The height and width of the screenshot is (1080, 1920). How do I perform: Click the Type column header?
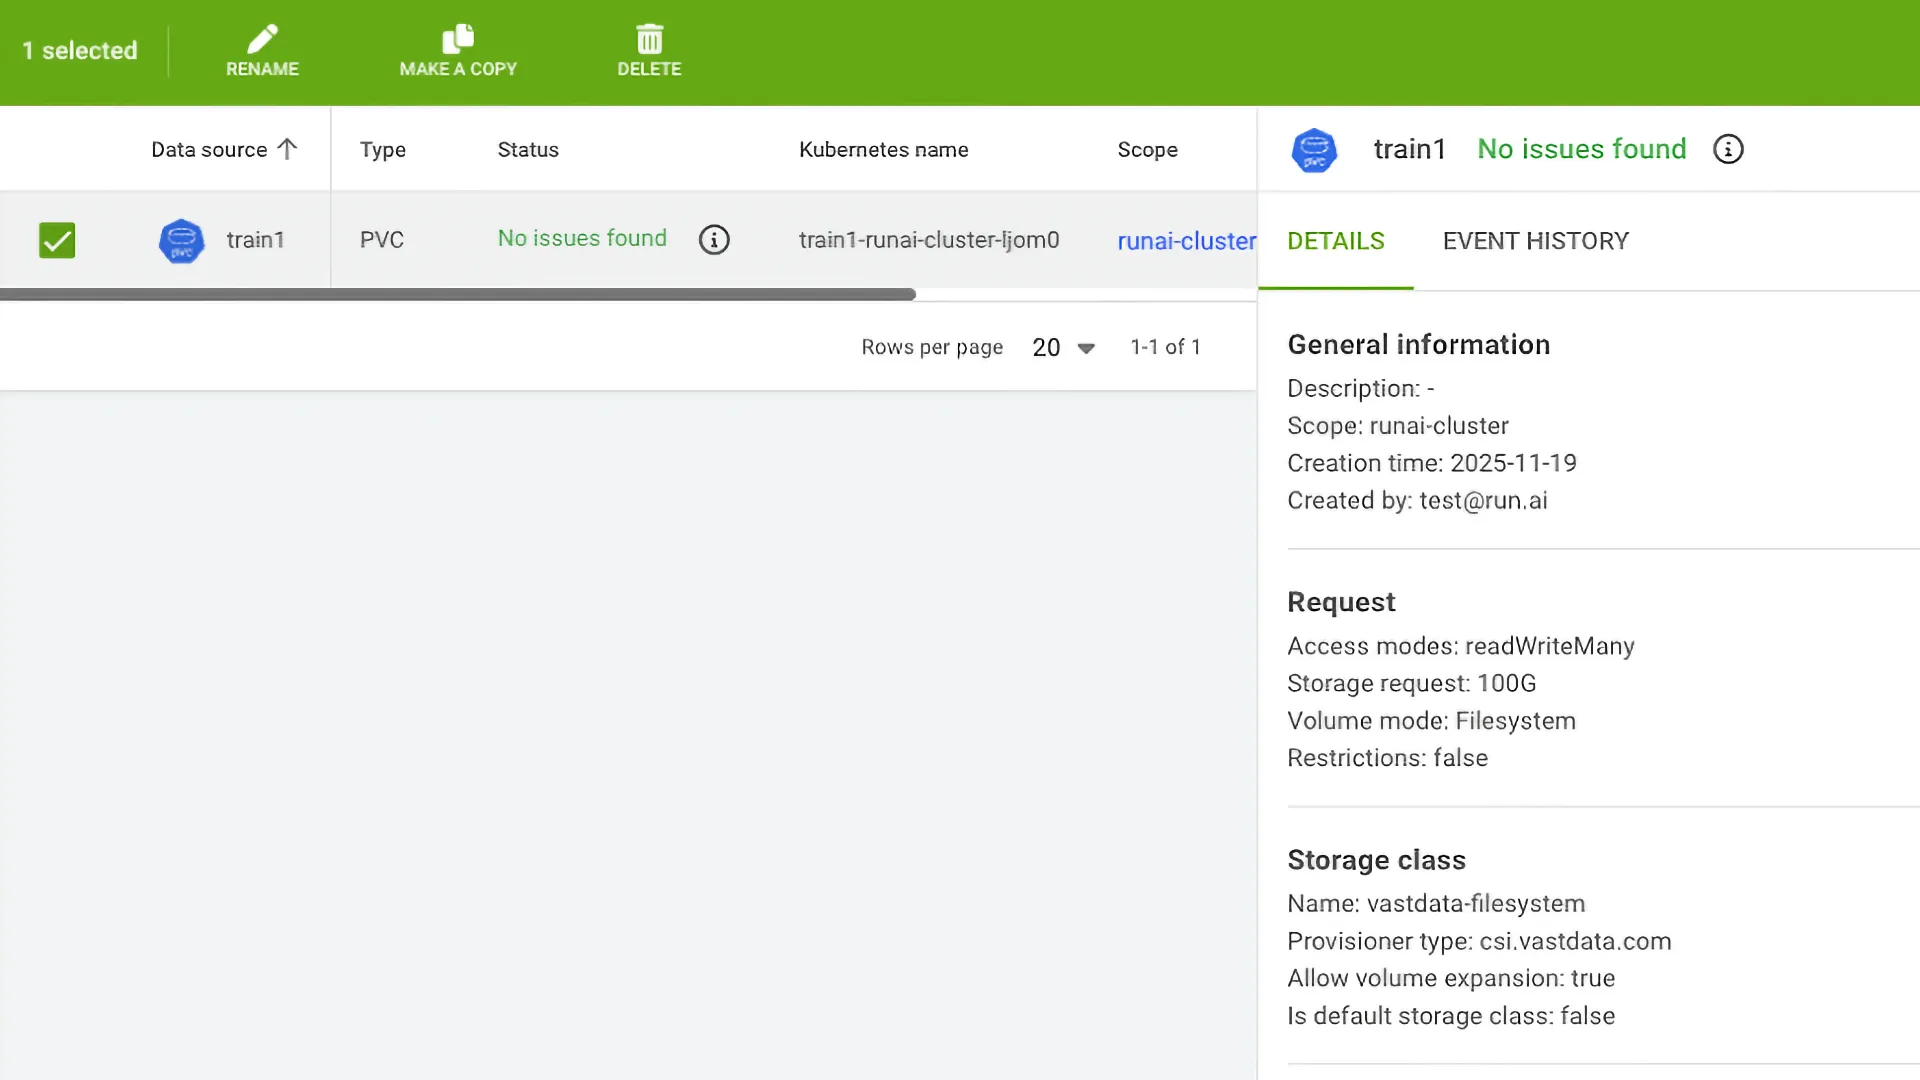(x=383, y=149)
